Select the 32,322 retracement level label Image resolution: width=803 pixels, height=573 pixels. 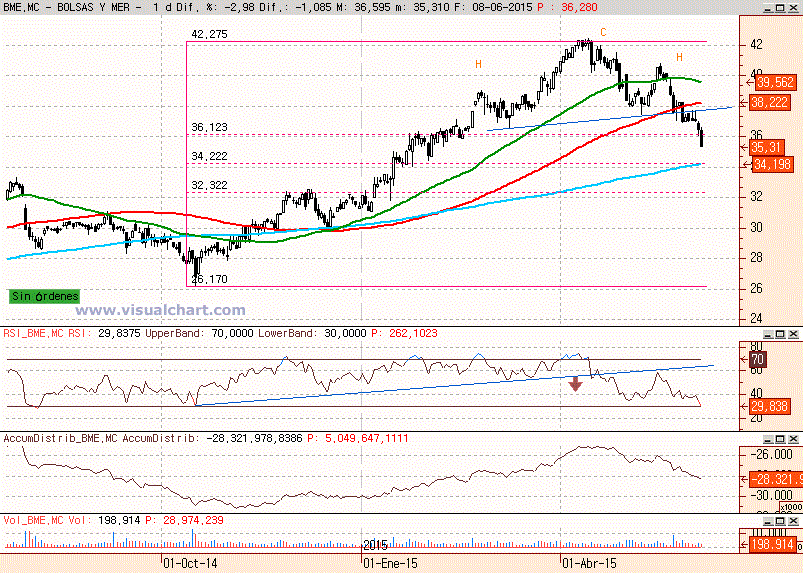209,185
